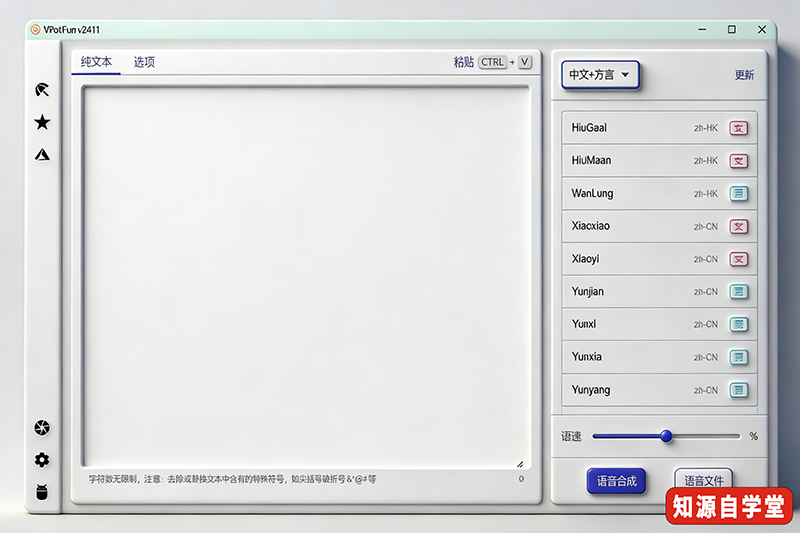Click the zh-CN label in Yunyang row

tap(706, 390)
